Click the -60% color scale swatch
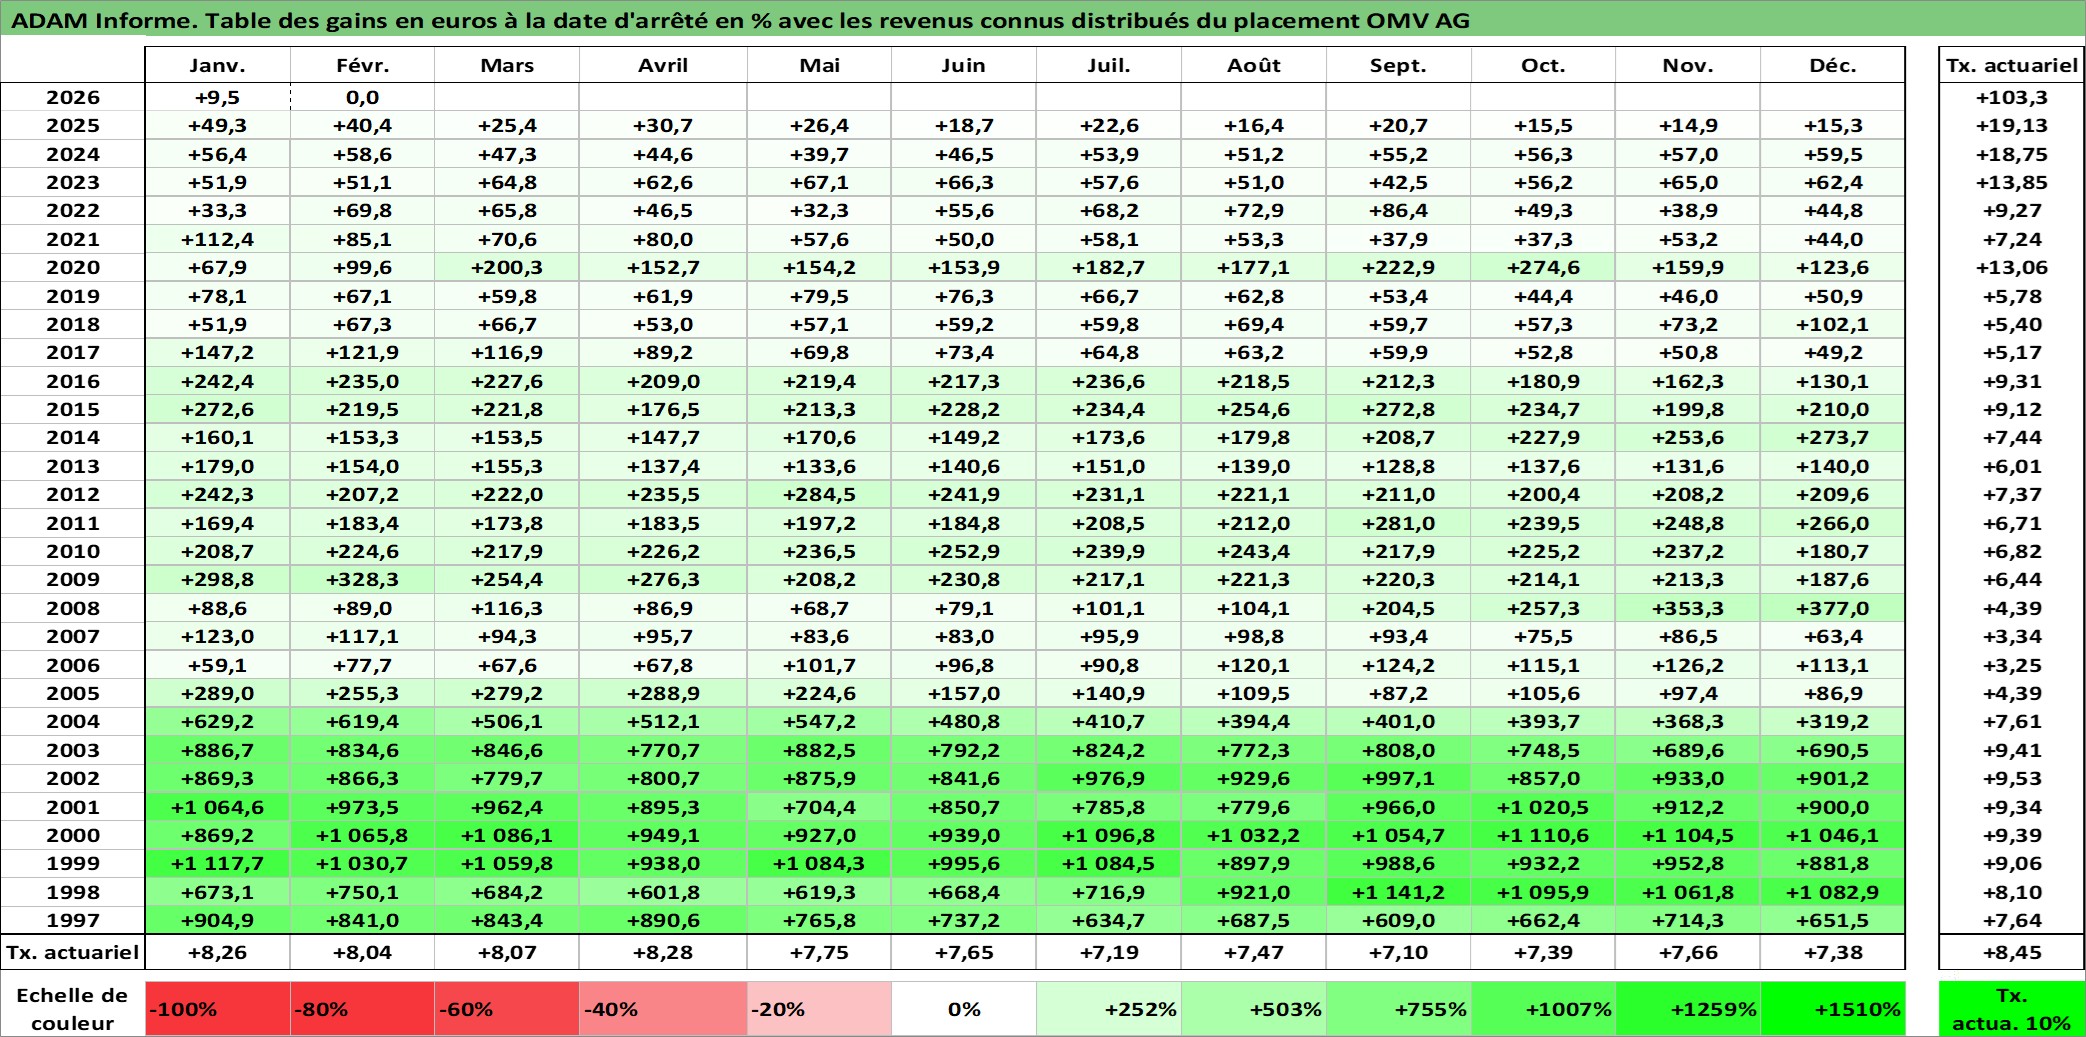Image resolution: width=2086 pixels, height=1037 pixels. click(507, 1009)
